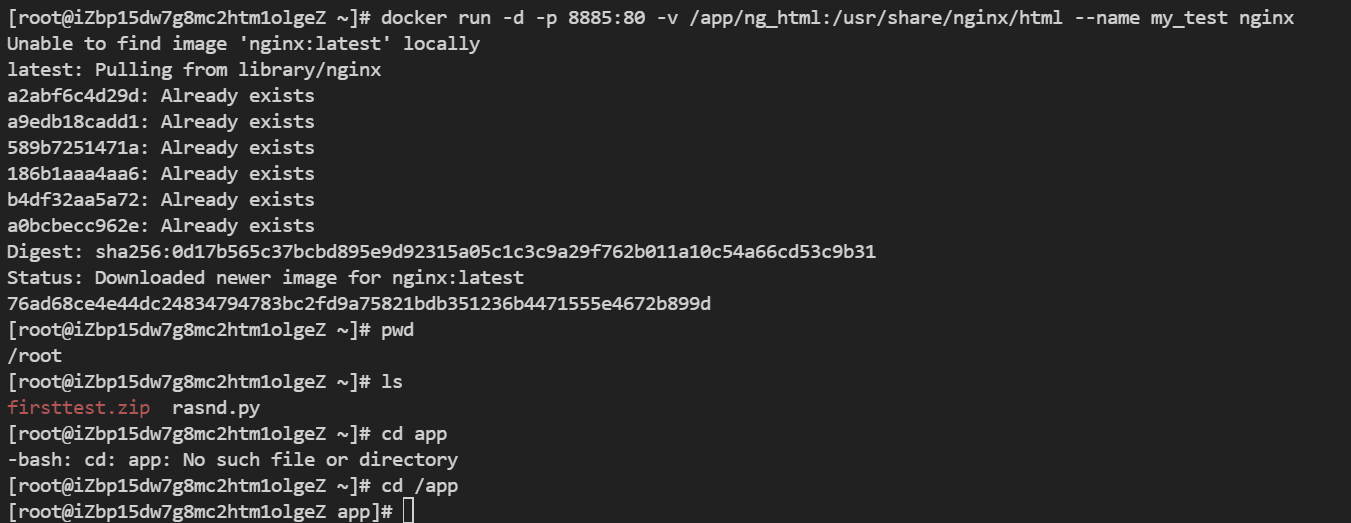This screenshot has width=1351, height=523.
Task: Click the firsttest.zip file name
Action: [x=78, y=407]
